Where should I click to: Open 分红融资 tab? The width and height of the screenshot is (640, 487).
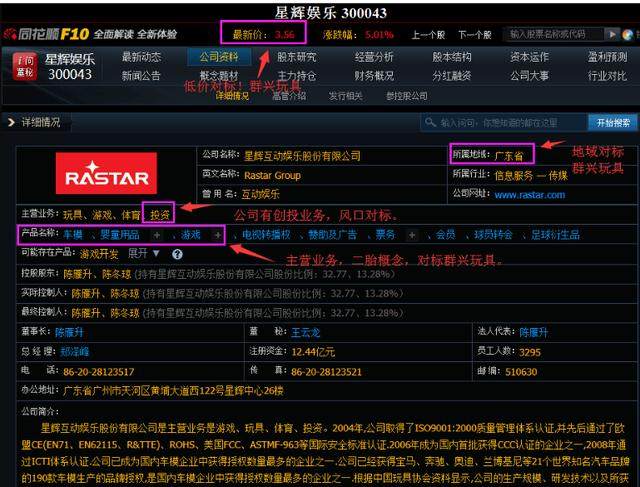tap(452, 76)
